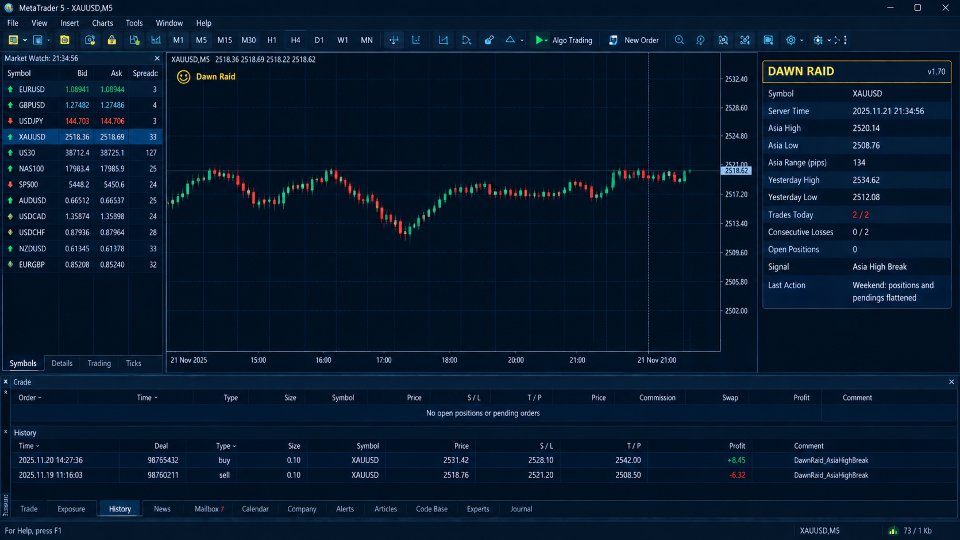The image size is (960, 540).
Task: Select history deal 98765432 row
Action: pos(482,460)
